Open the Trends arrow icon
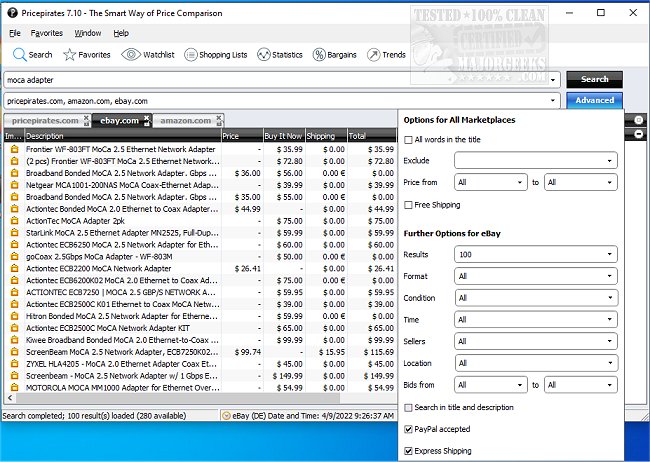The height and width of the screenshot is (462, 650). [x=386, y=55]
